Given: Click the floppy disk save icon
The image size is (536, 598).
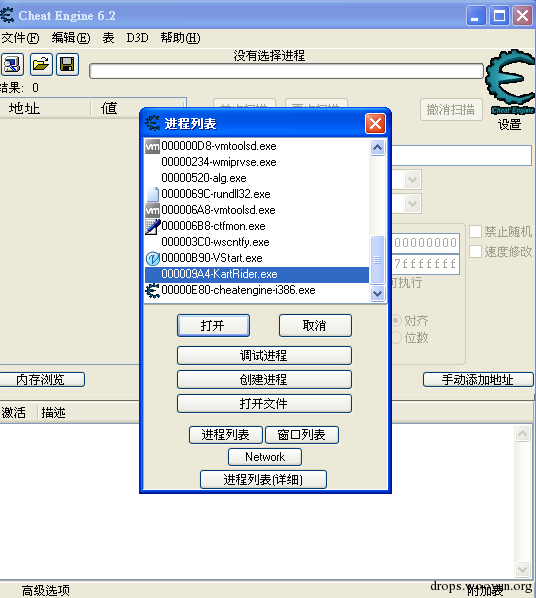Looking at the screenshot, I should [68, 64].
